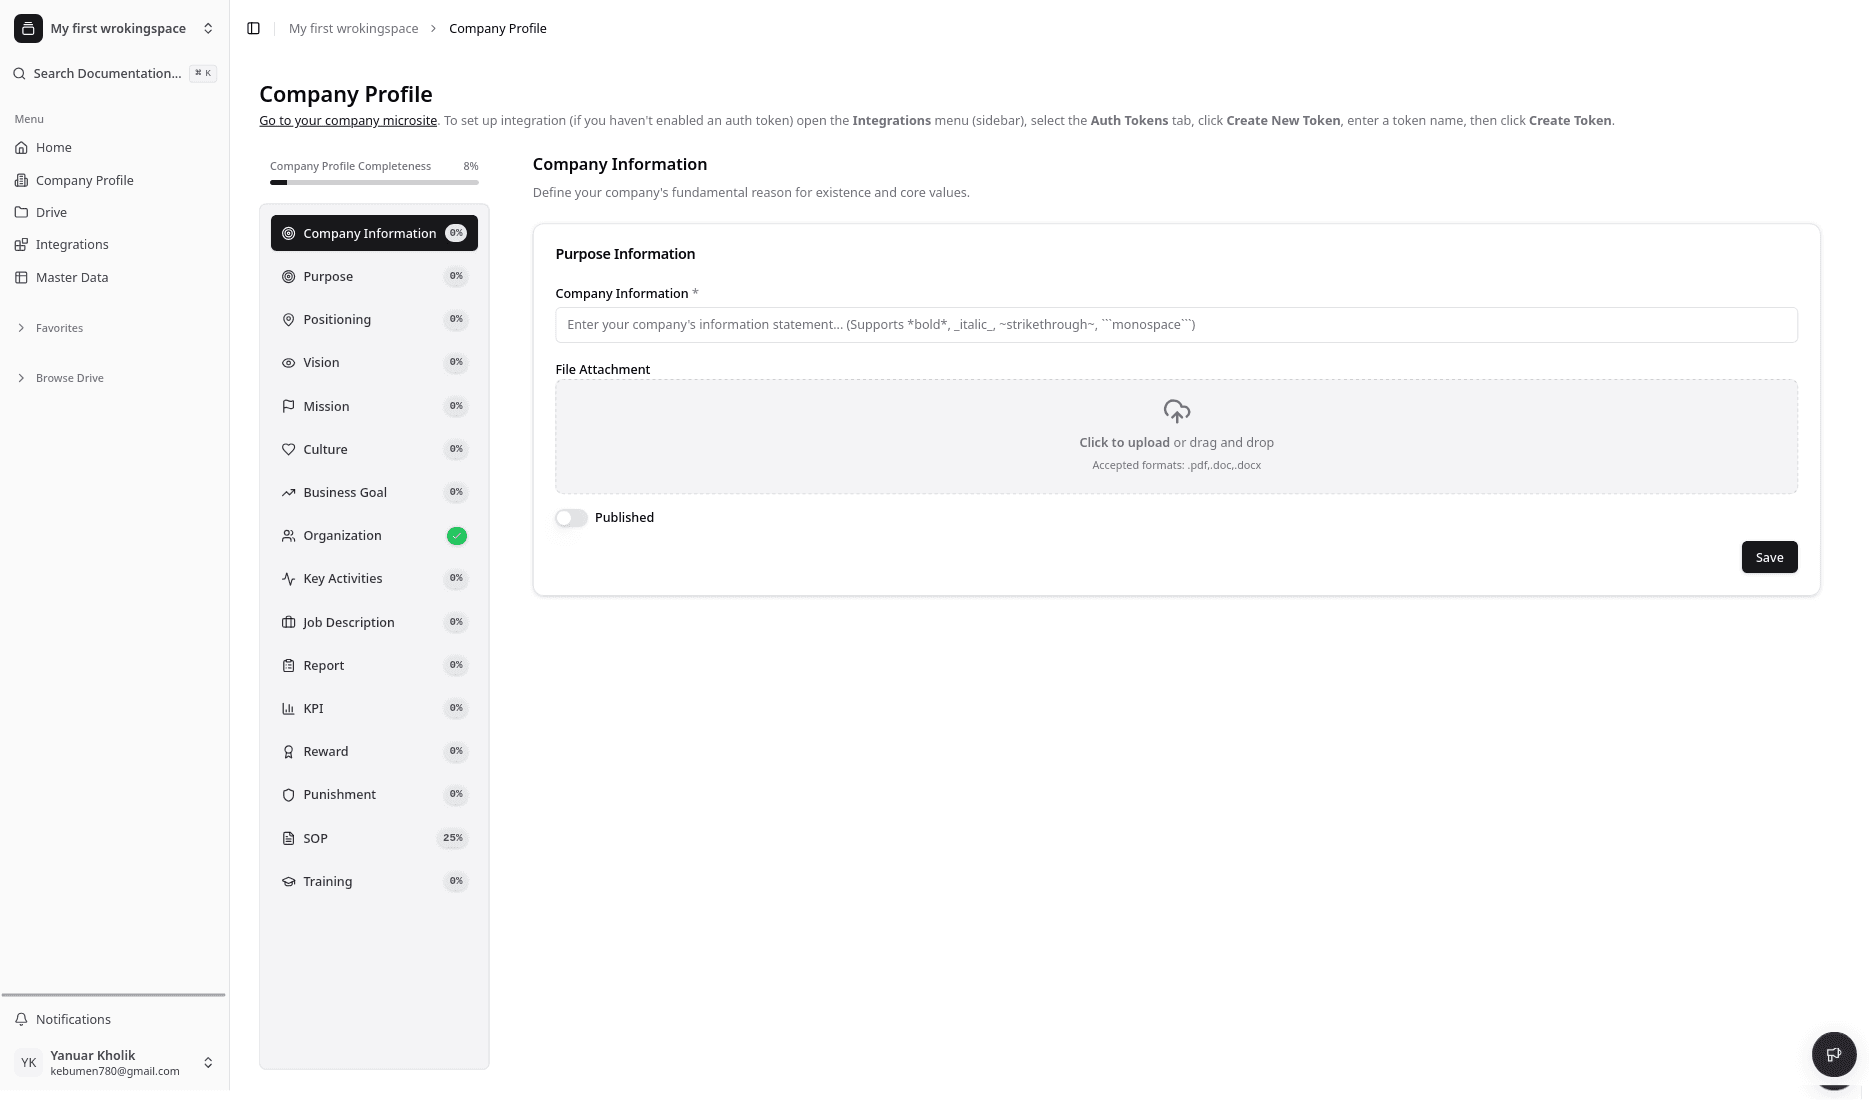This screenshot has height=1100, width=1872.
Task: Click the Positioning pin icon
Action: coord(288,319)
